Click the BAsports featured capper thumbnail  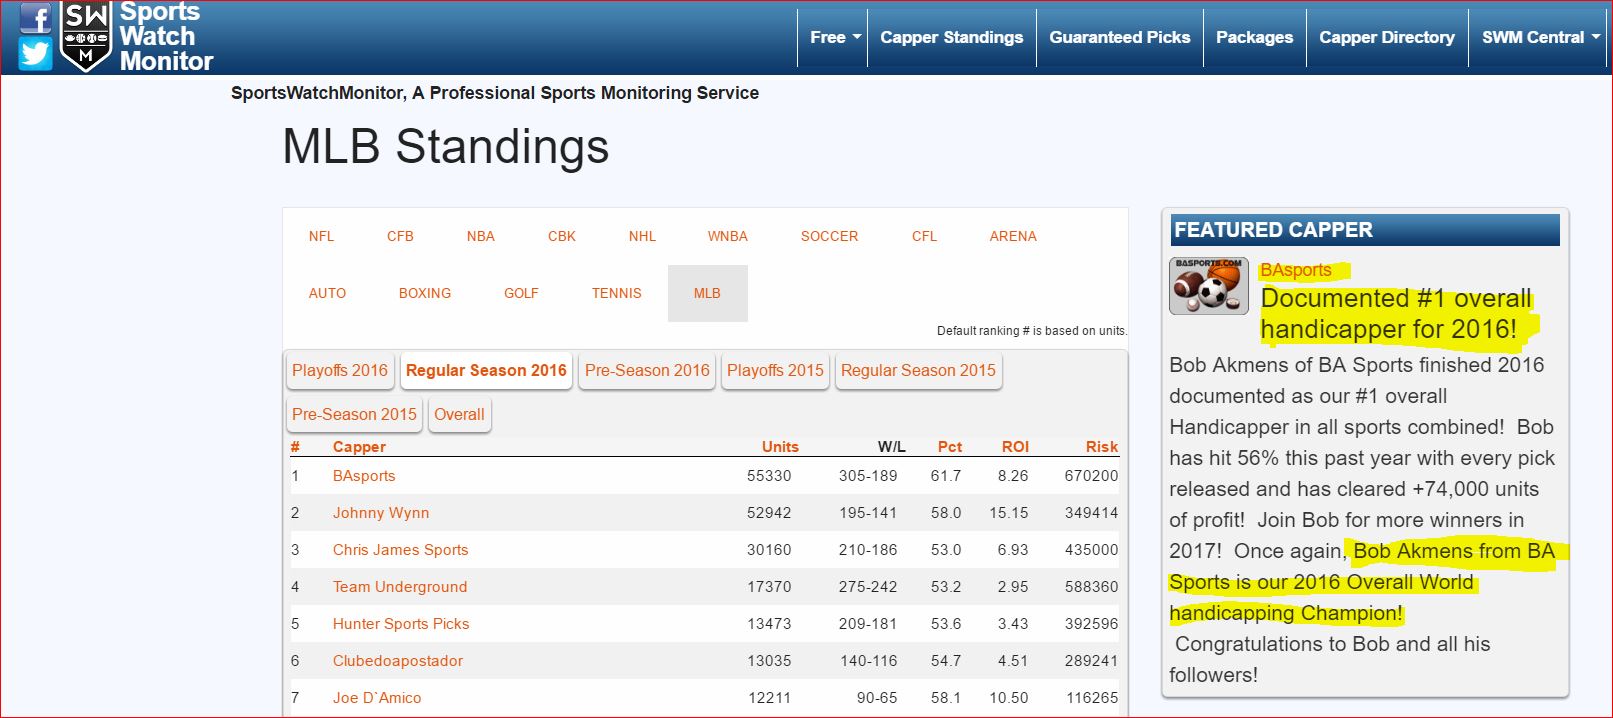point(1209,286)
